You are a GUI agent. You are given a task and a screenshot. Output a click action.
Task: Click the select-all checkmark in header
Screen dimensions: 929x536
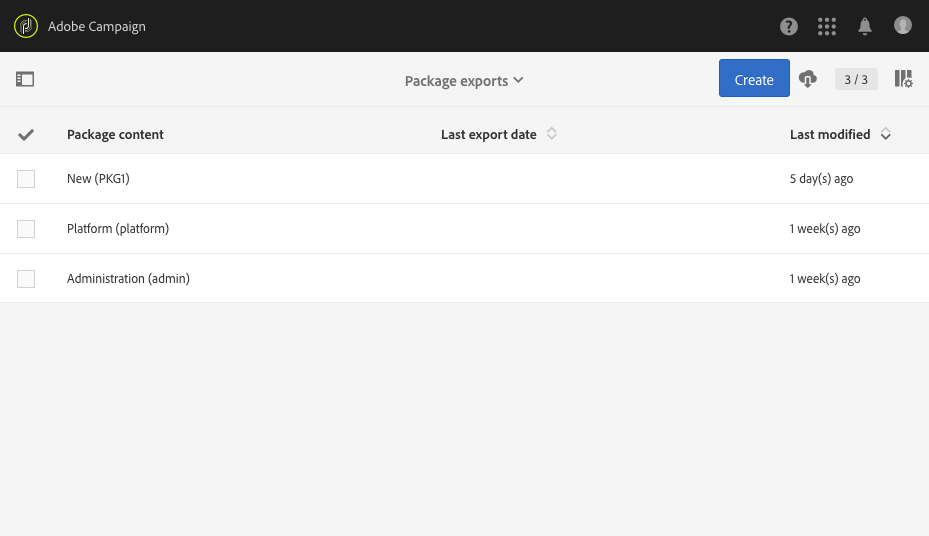[26, 134]
